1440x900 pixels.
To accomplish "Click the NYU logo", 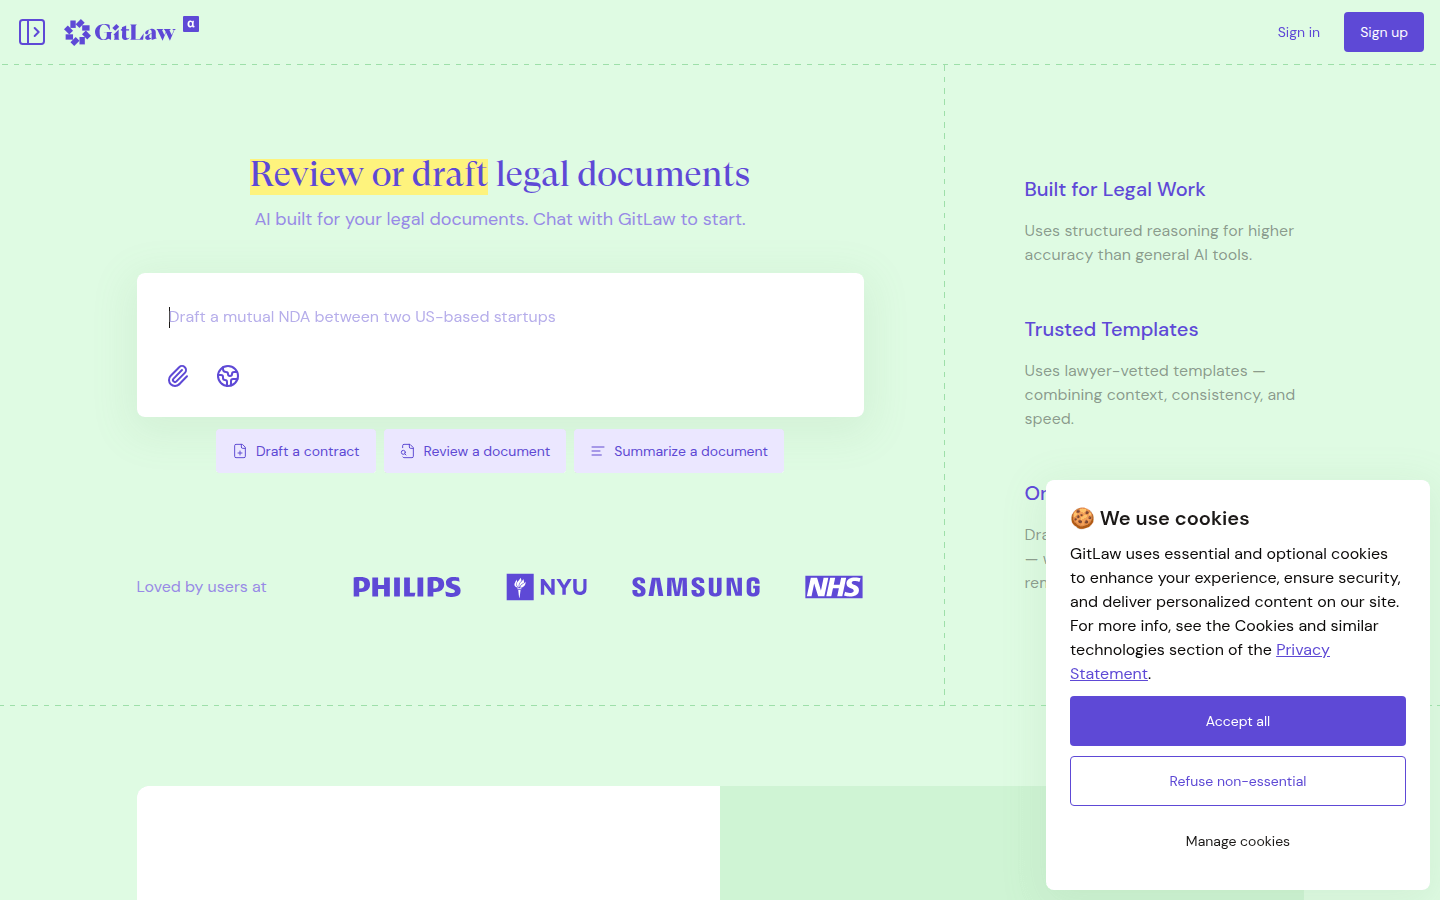I will pos(547,587).
